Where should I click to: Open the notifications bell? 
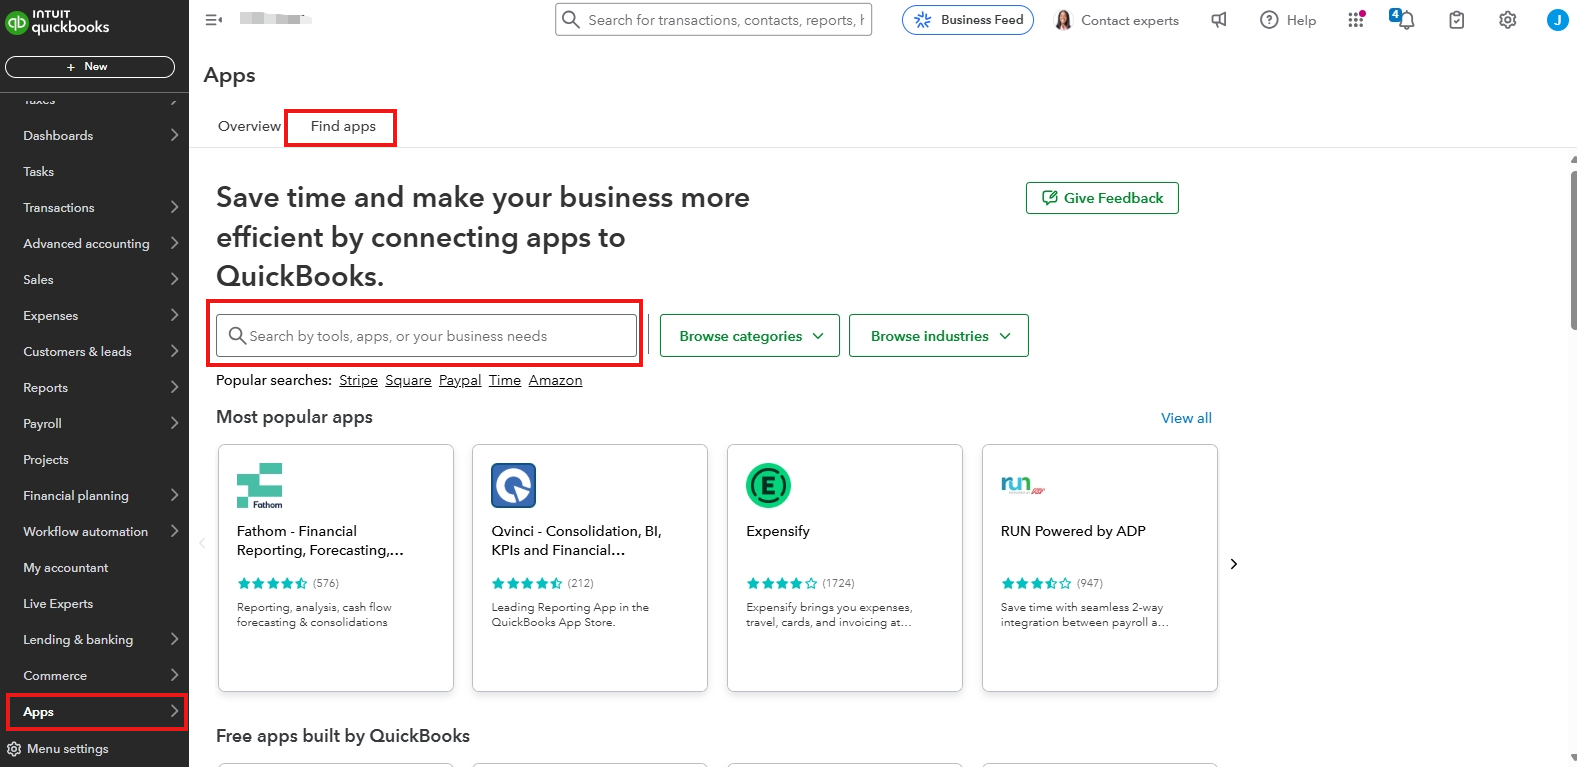coord(1405,20)
